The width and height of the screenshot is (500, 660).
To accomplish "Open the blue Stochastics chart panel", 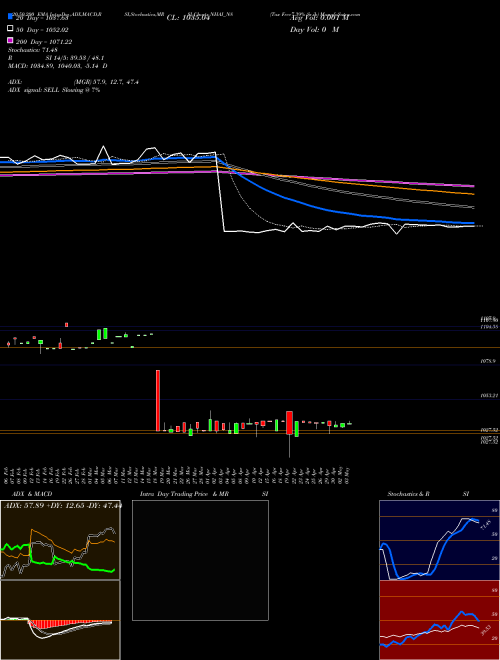I will [x=439, y=540].
